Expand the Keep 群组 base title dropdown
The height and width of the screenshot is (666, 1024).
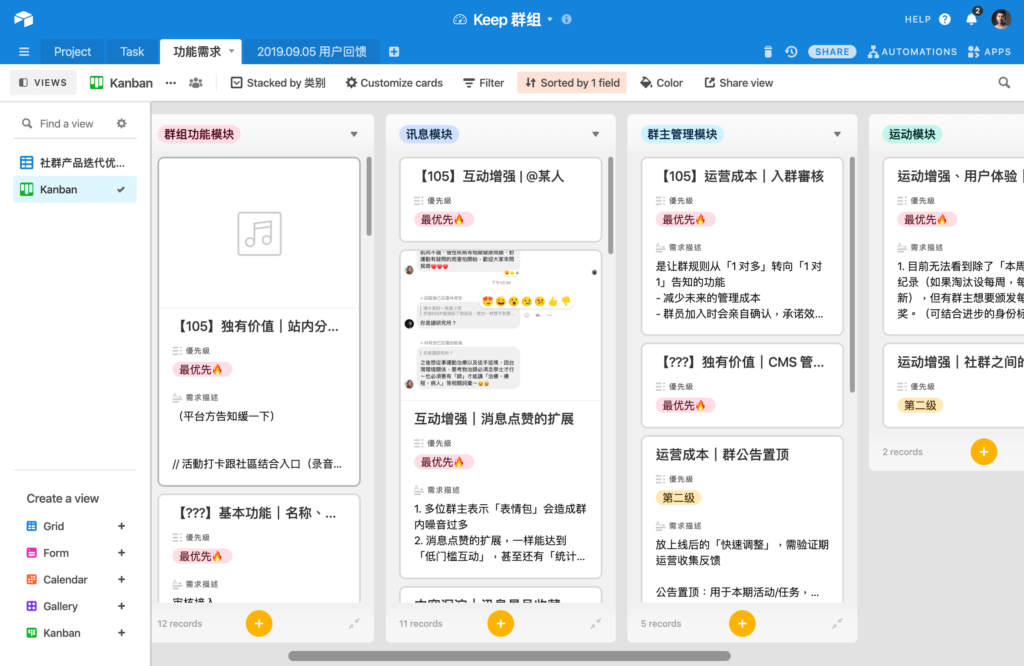pyautogui.click(x=550, y=19)
